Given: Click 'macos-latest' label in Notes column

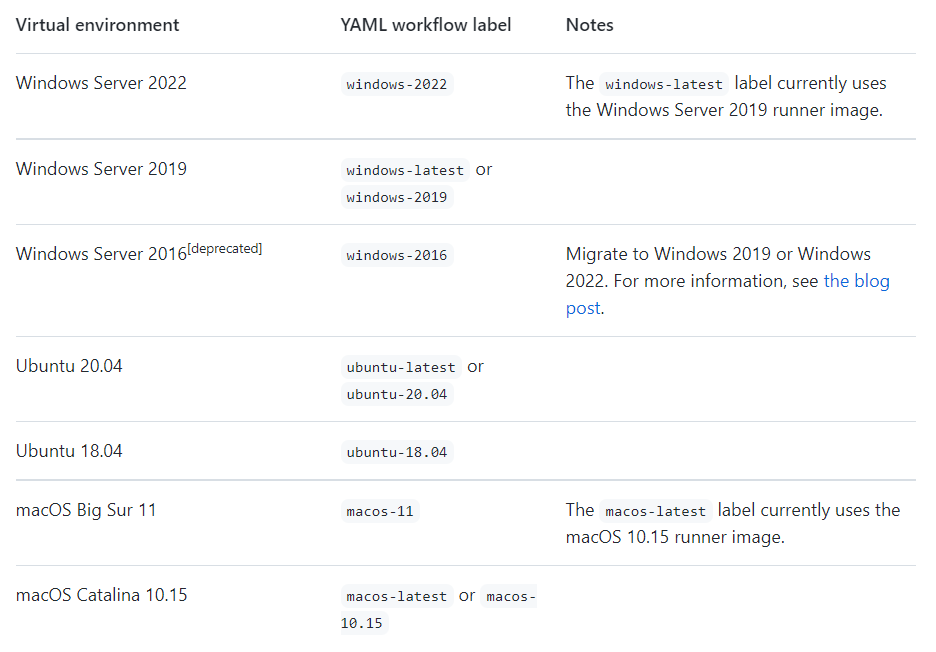Looking at the screenshot, I should (x=655, y=511).
